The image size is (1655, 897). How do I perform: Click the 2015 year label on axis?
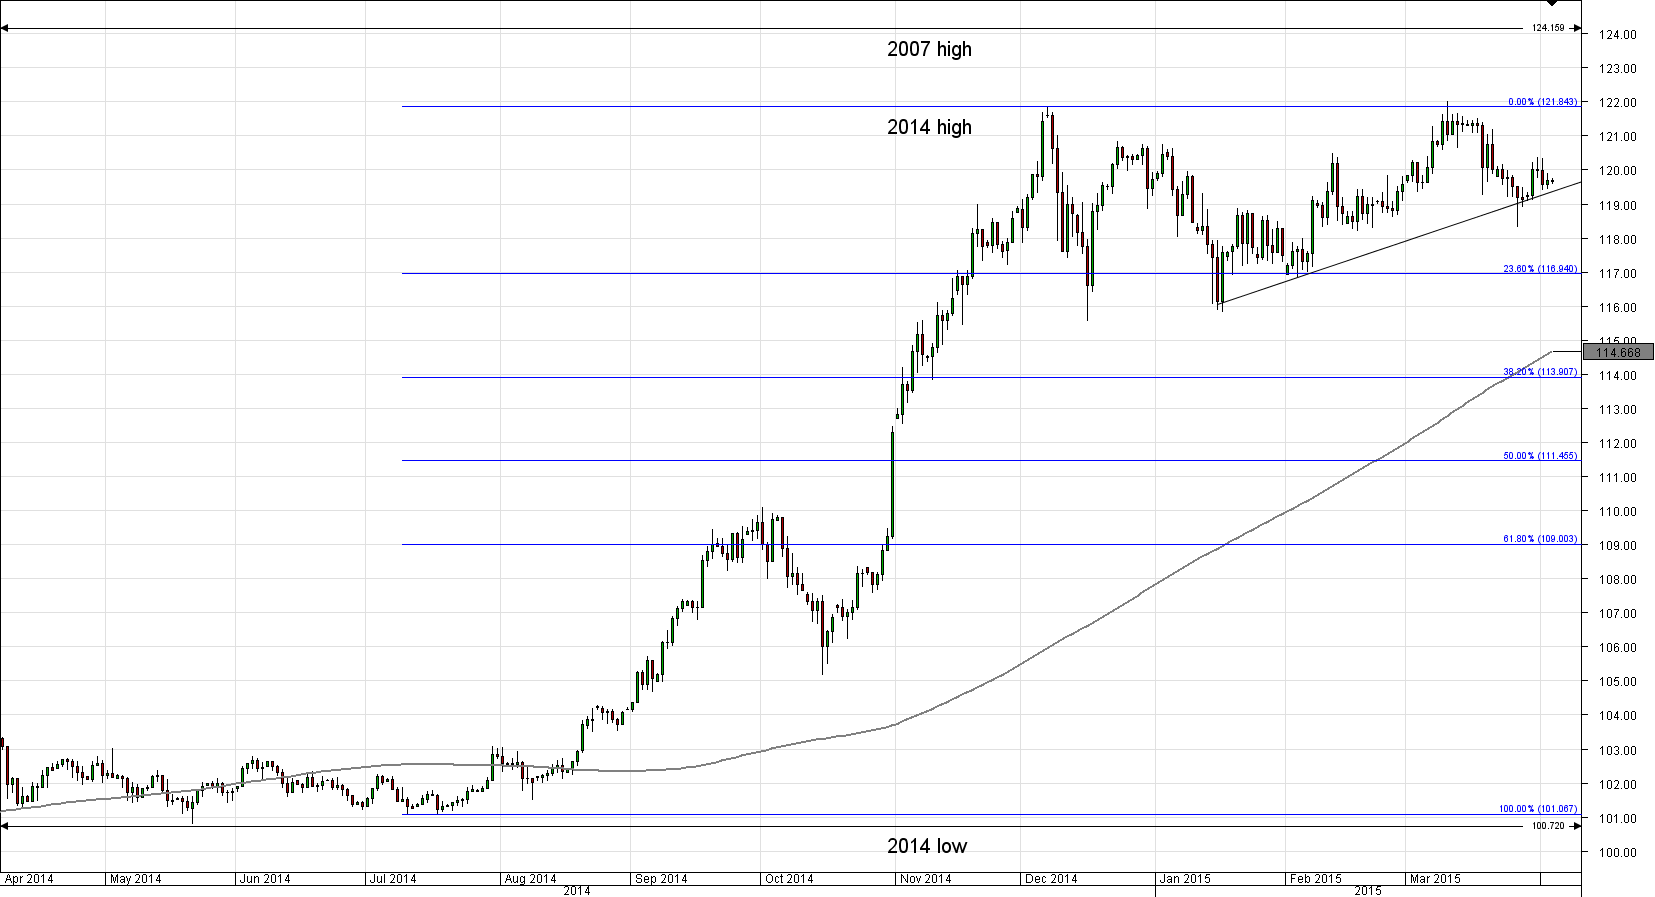(x=1368, y=891)
